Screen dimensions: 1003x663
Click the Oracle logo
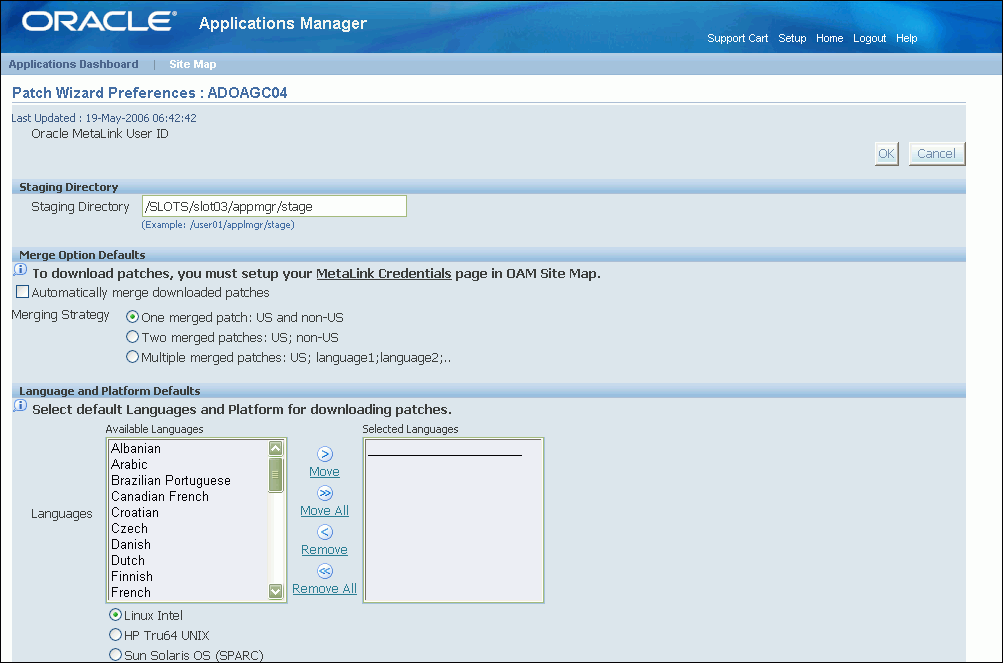click(x=99, y=22)
